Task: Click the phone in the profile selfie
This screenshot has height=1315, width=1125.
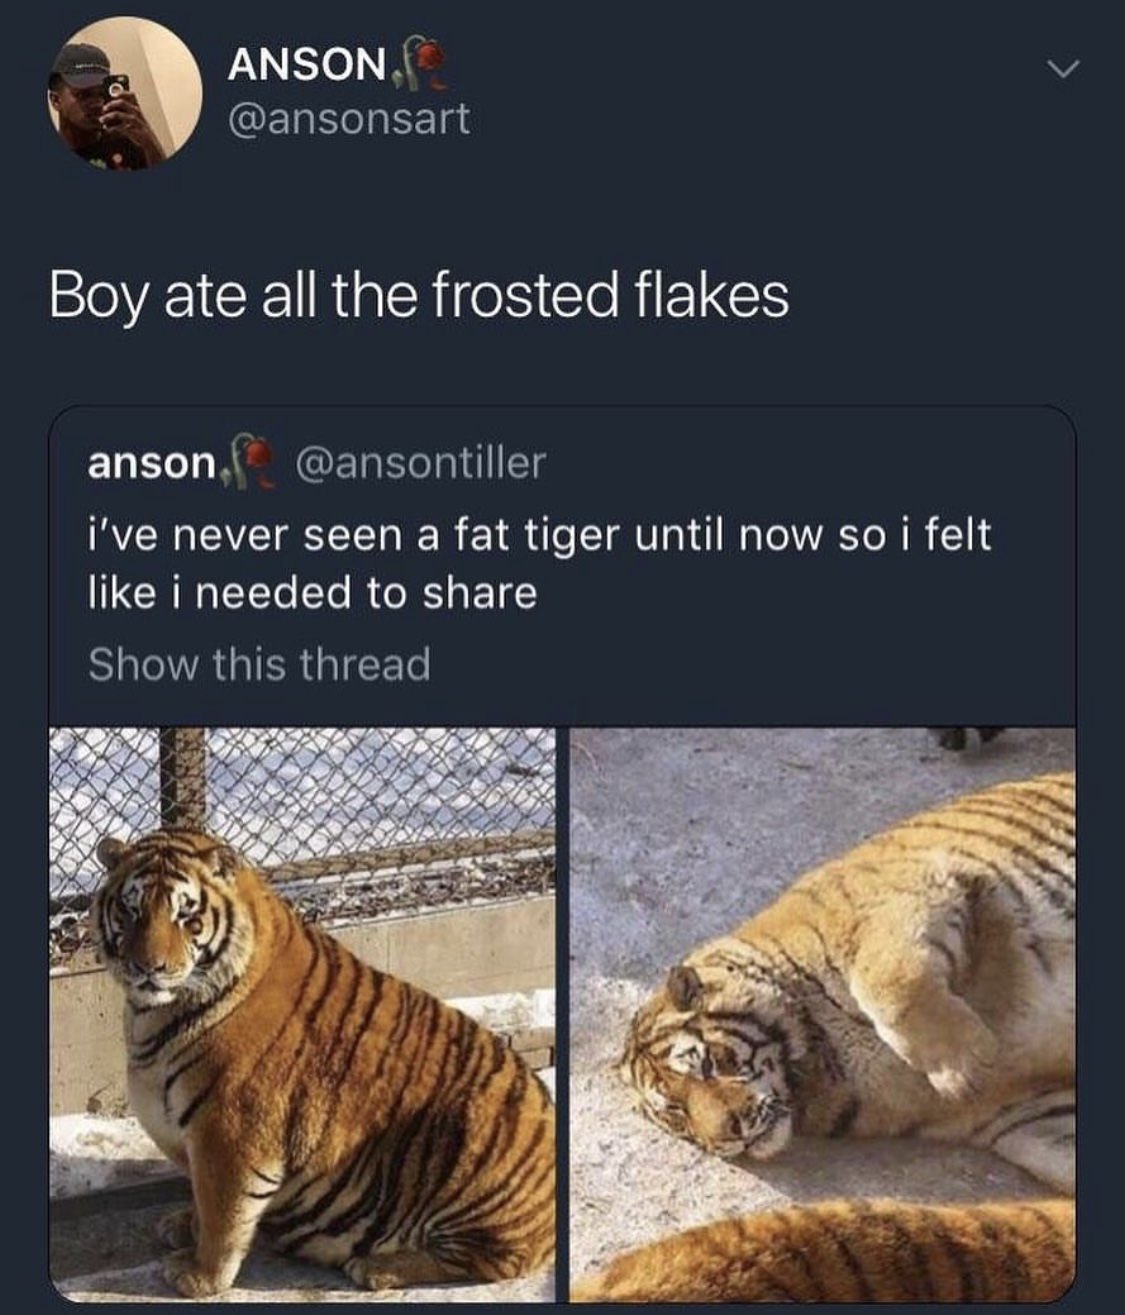Action: [x=117, y=86]
